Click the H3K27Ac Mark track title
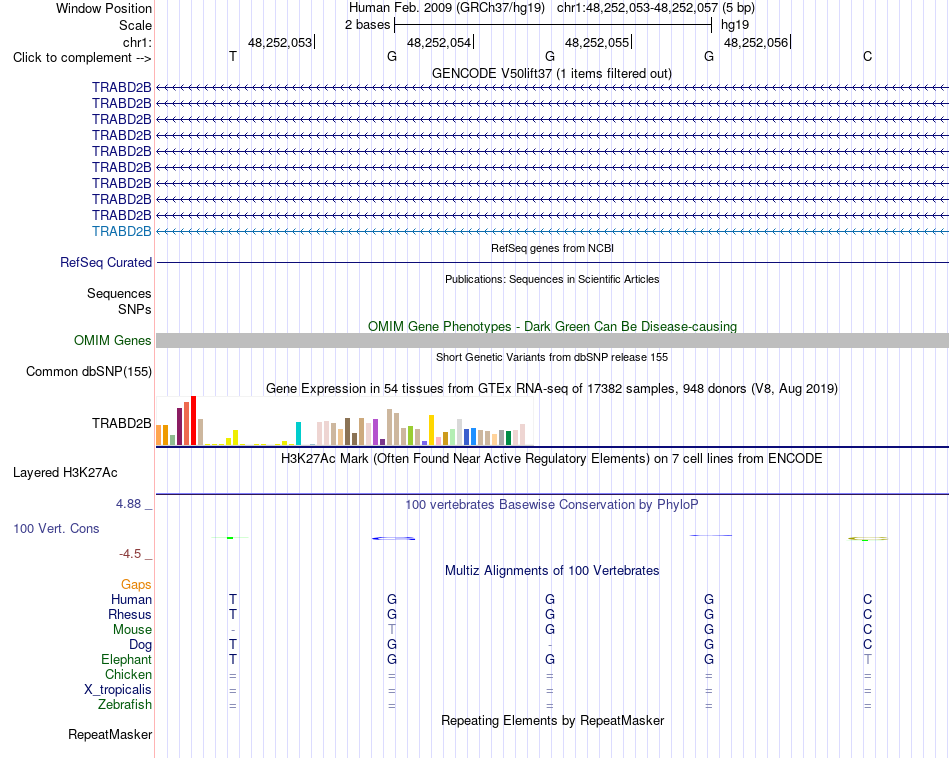Viewport: 950px width, 758px height. [552, 458]
